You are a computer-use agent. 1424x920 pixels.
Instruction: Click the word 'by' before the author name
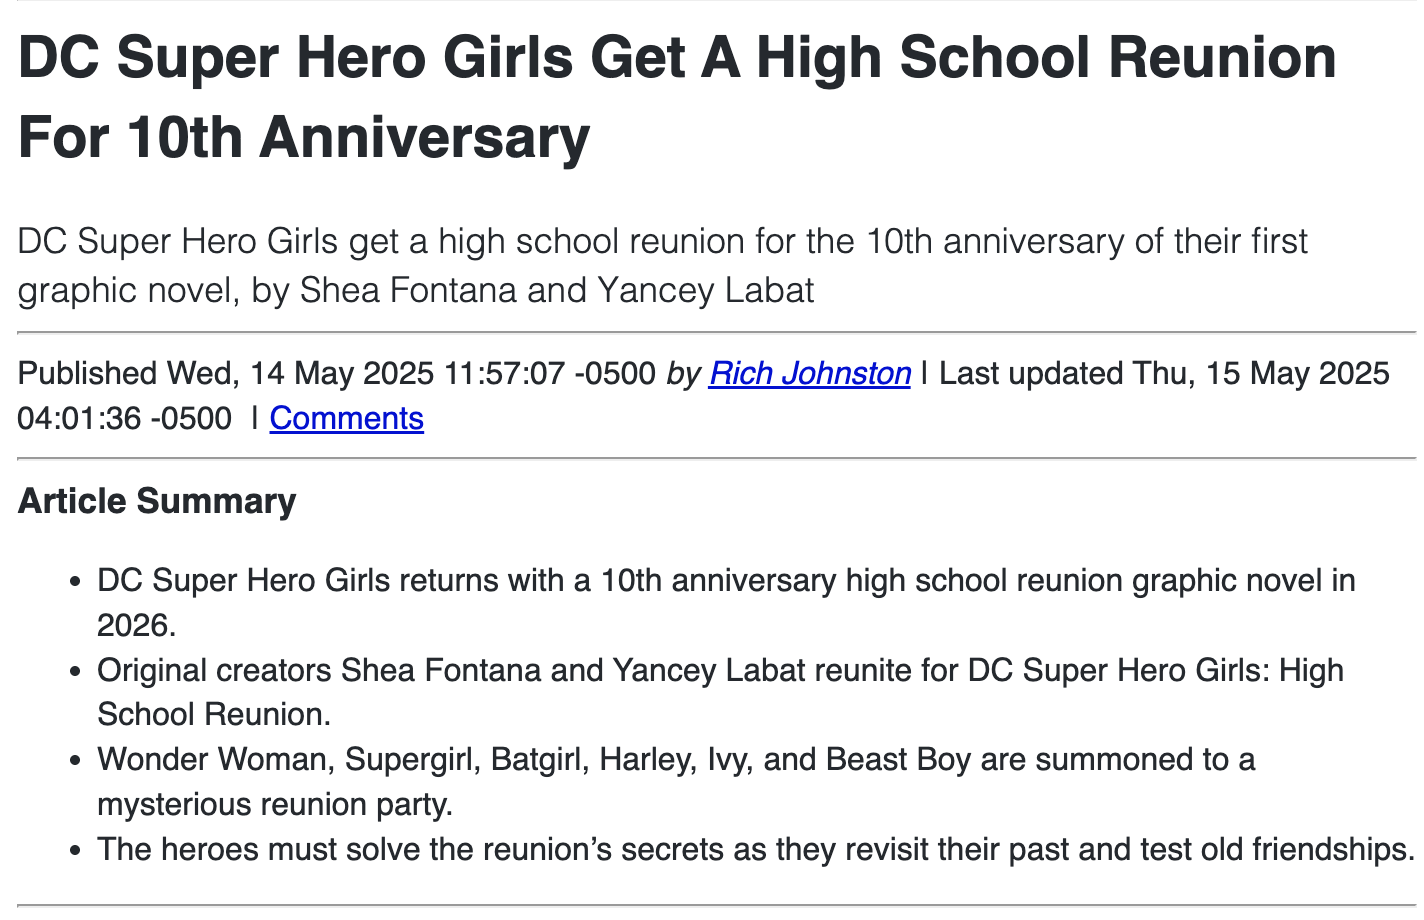(683, 373)
